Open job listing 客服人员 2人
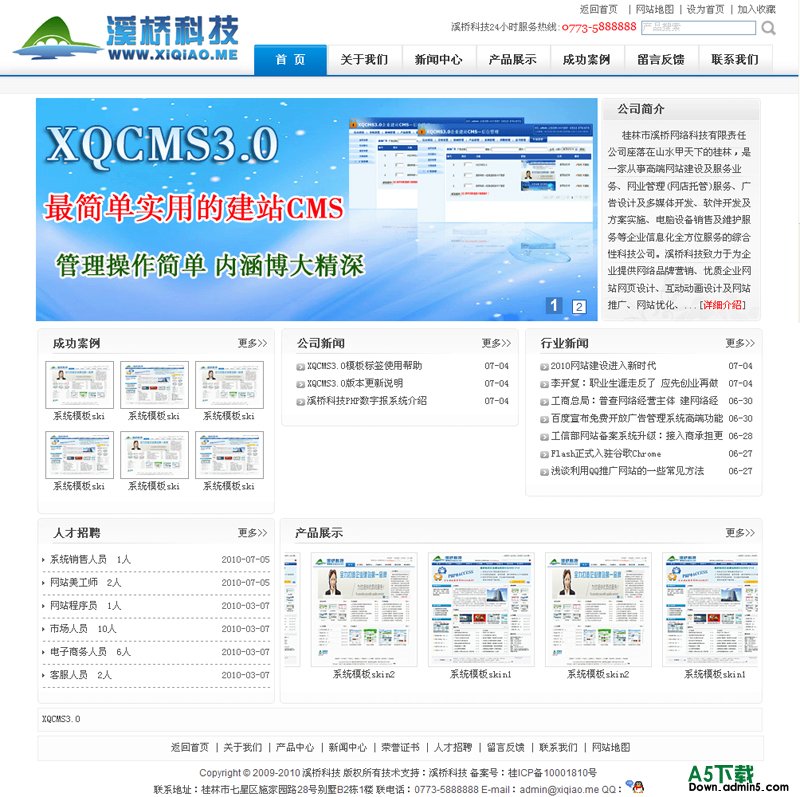The image size is (800, 797). [80, 675]
